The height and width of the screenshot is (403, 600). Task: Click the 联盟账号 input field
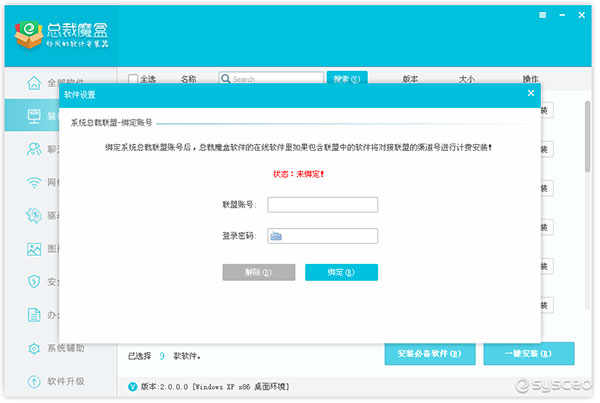click(323, 205)
